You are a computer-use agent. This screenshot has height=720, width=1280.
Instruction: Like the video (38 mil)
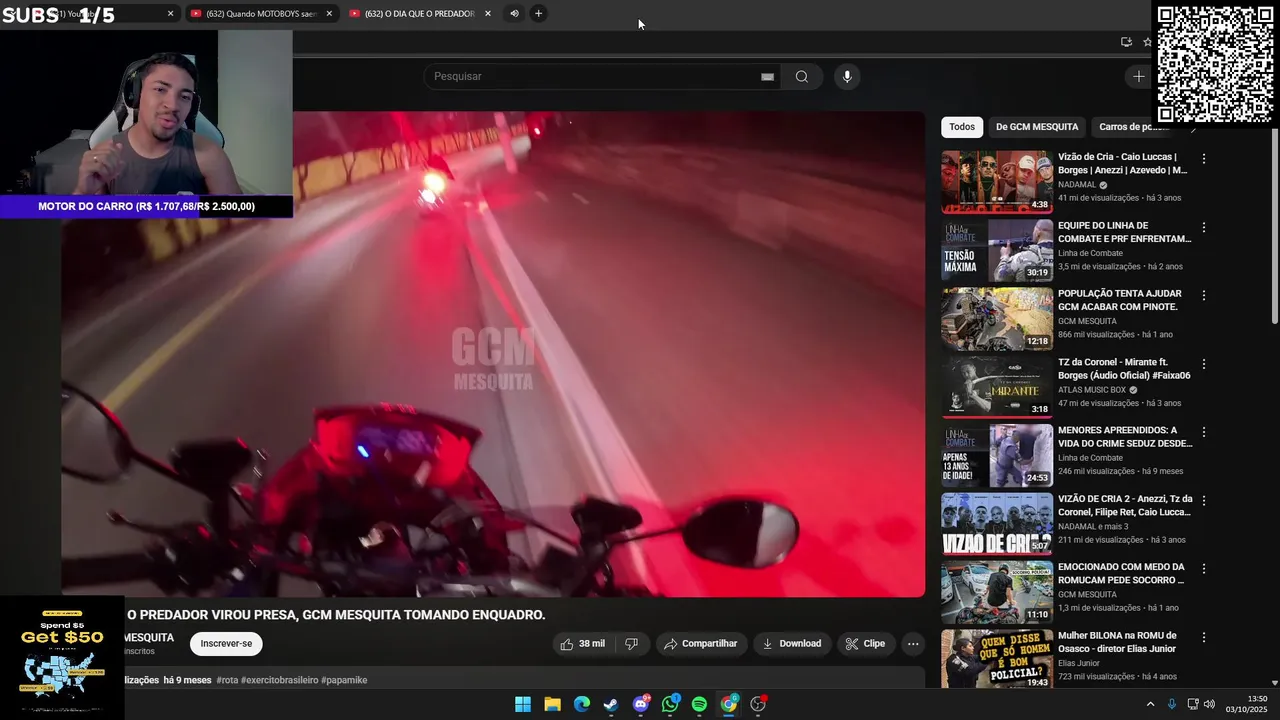(583, 644)
